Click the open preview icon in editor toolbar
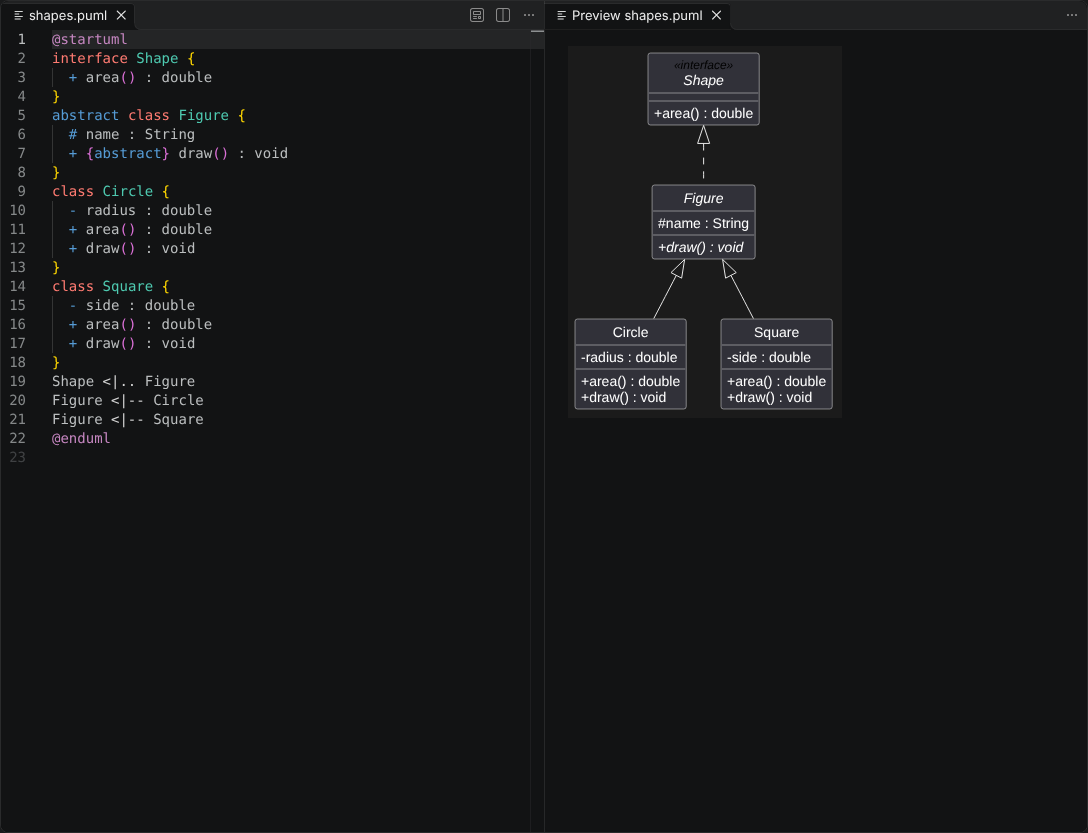The height and width of the screenshot is (833, 1088). [477, 15]
